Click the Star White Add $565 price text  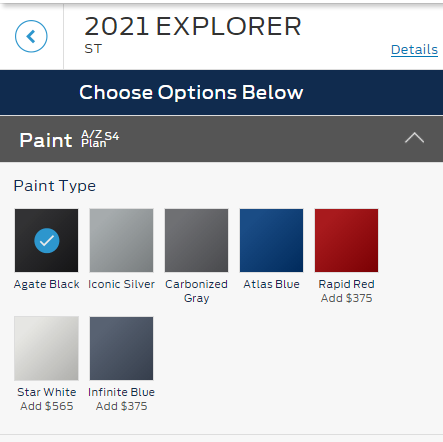[47, 406]
